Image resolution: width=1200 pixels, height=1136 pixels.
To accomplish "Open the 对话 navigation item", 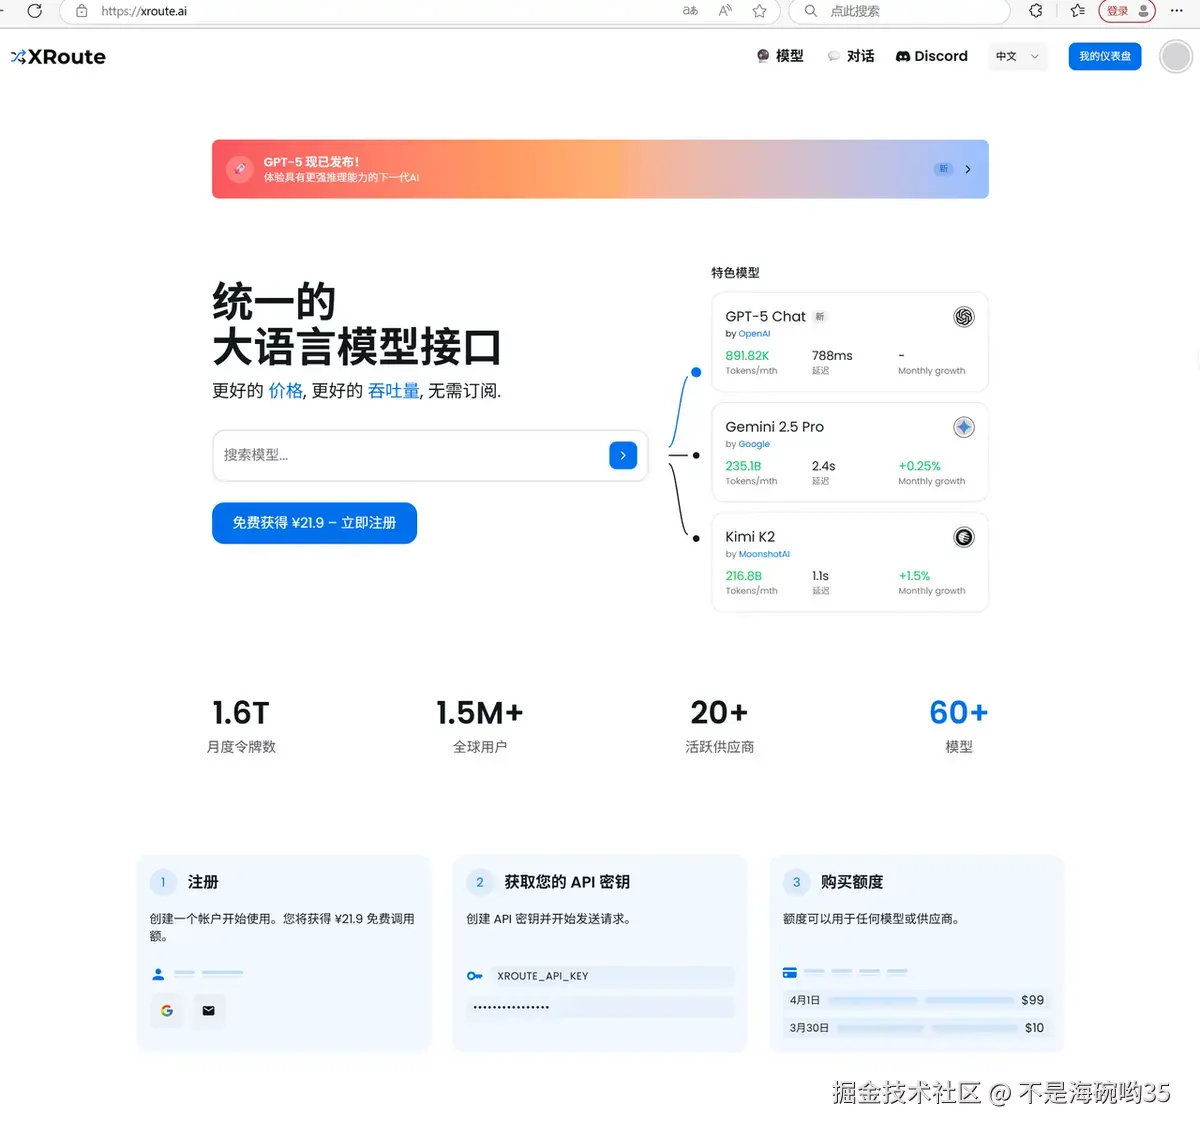I will tap(851, 56).
